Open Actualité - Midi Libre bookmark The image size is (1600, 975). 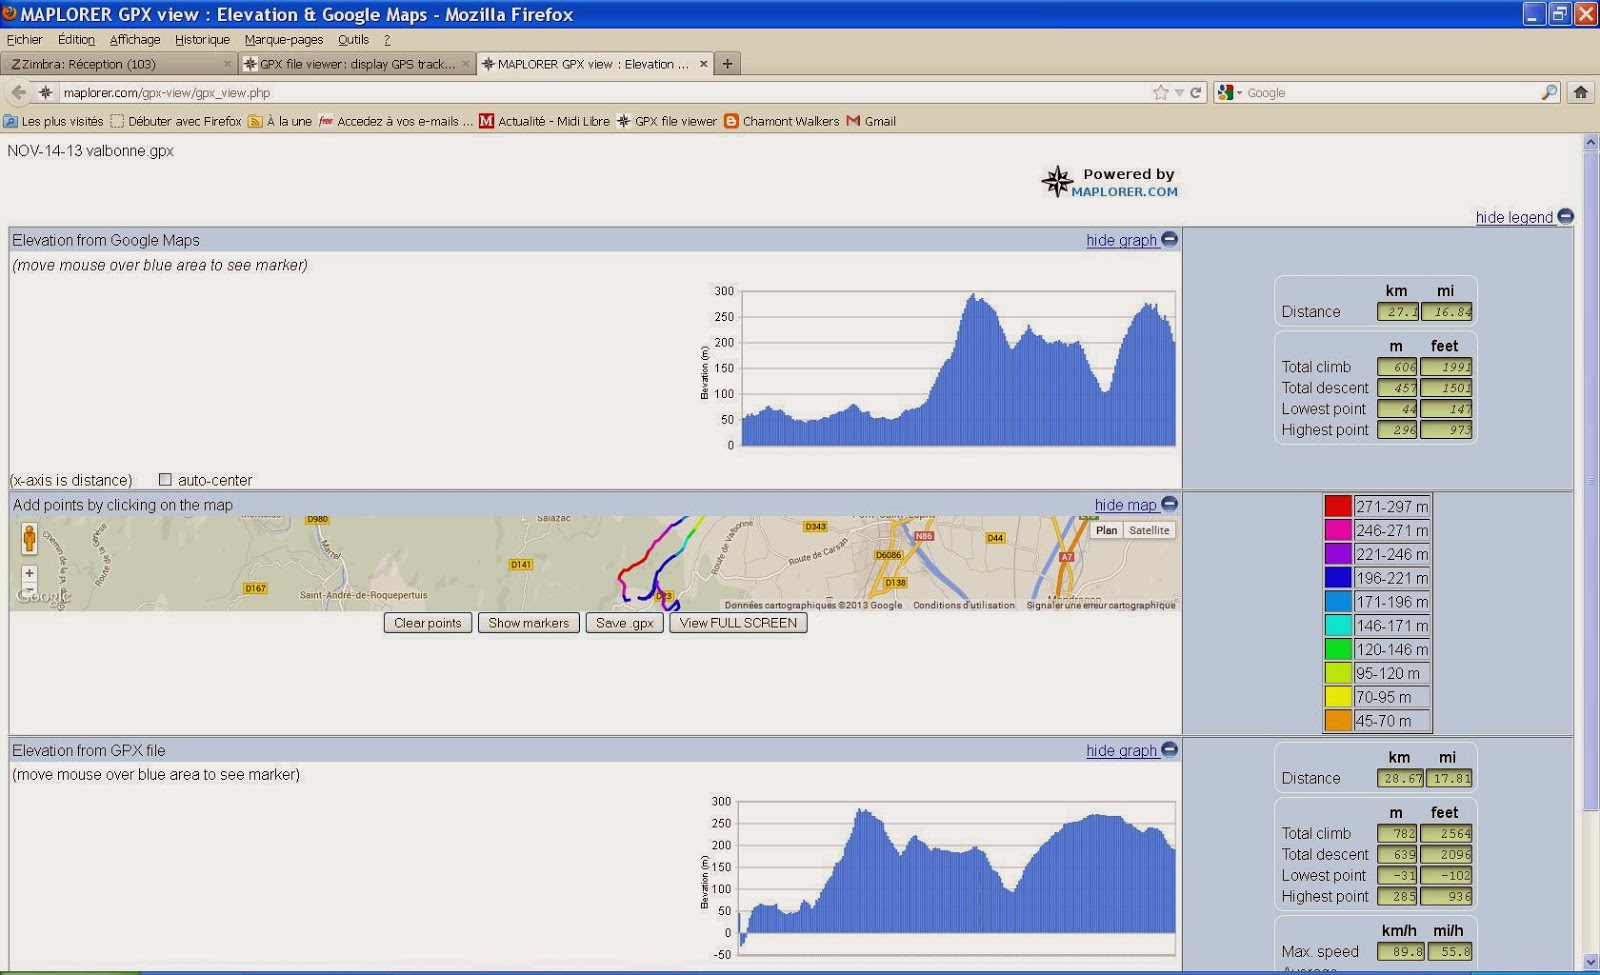point(545,121)
